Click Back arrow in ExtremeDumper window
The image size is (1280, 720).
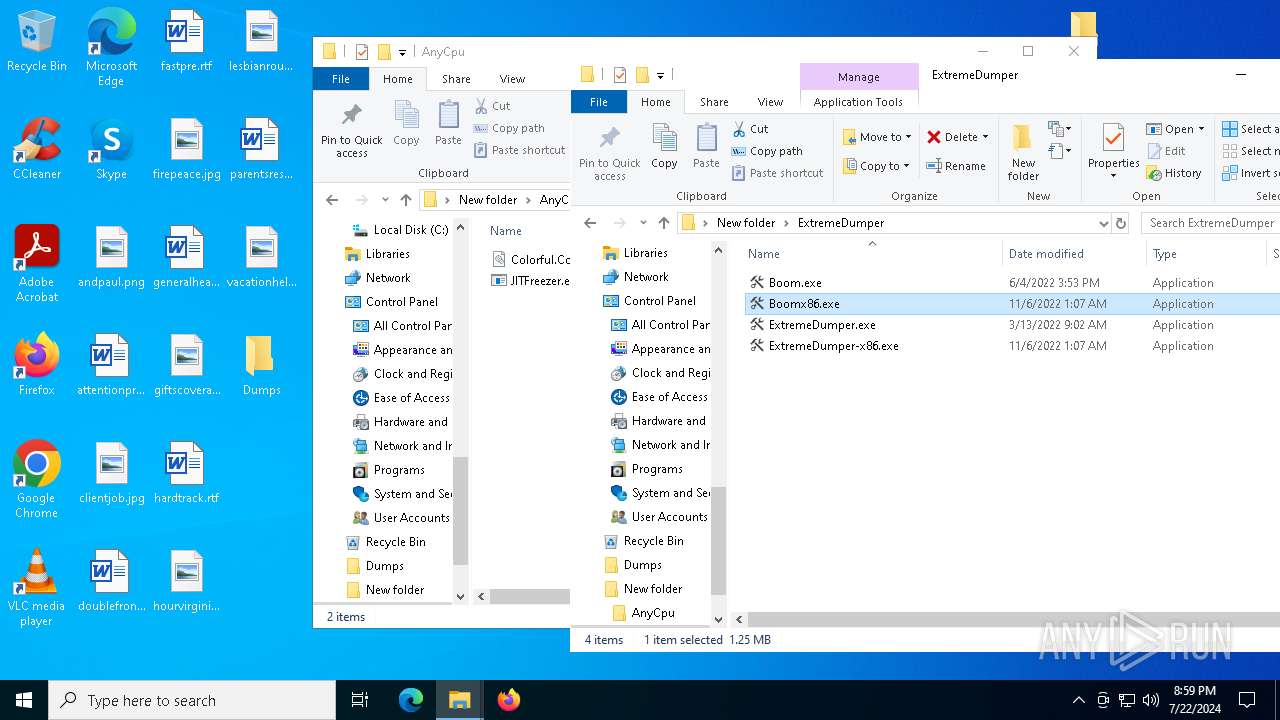click(x=590, y=223)
